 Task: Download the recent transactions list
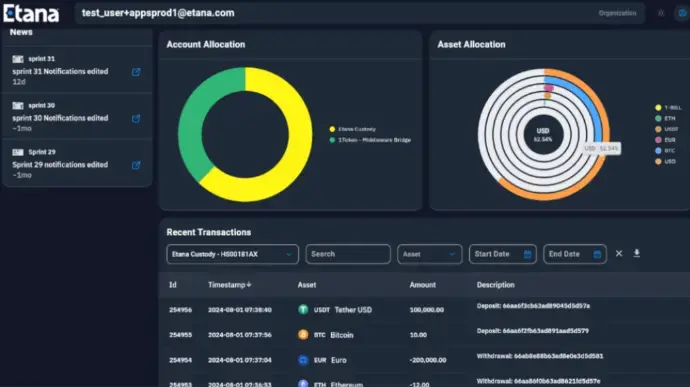(x=636, y=253)
